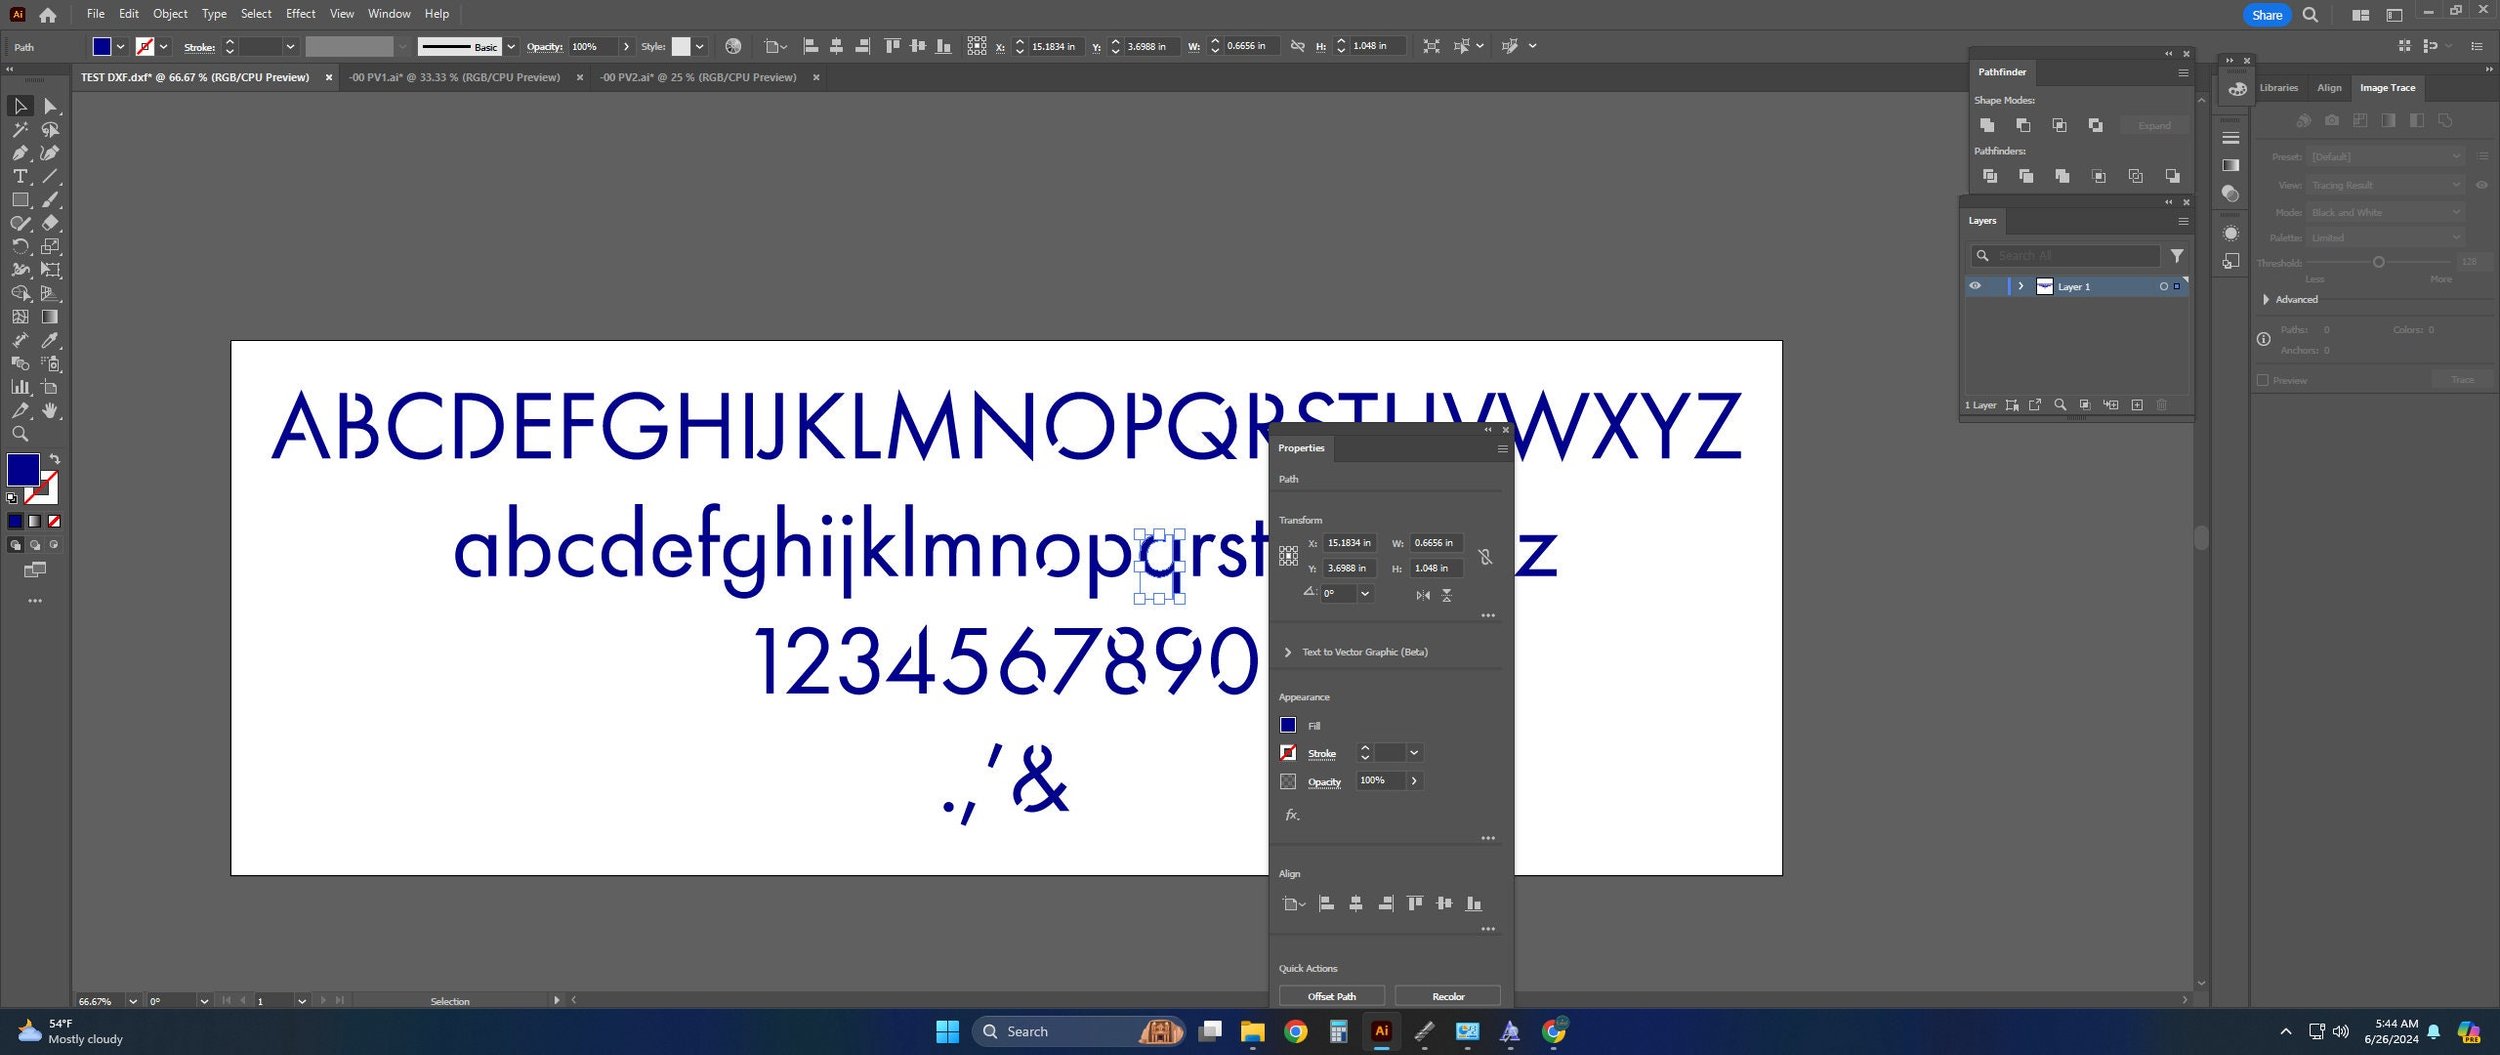The image size is (2500, 1055).
Task: Click Divide pathfinder icon
Action: 1990,176
